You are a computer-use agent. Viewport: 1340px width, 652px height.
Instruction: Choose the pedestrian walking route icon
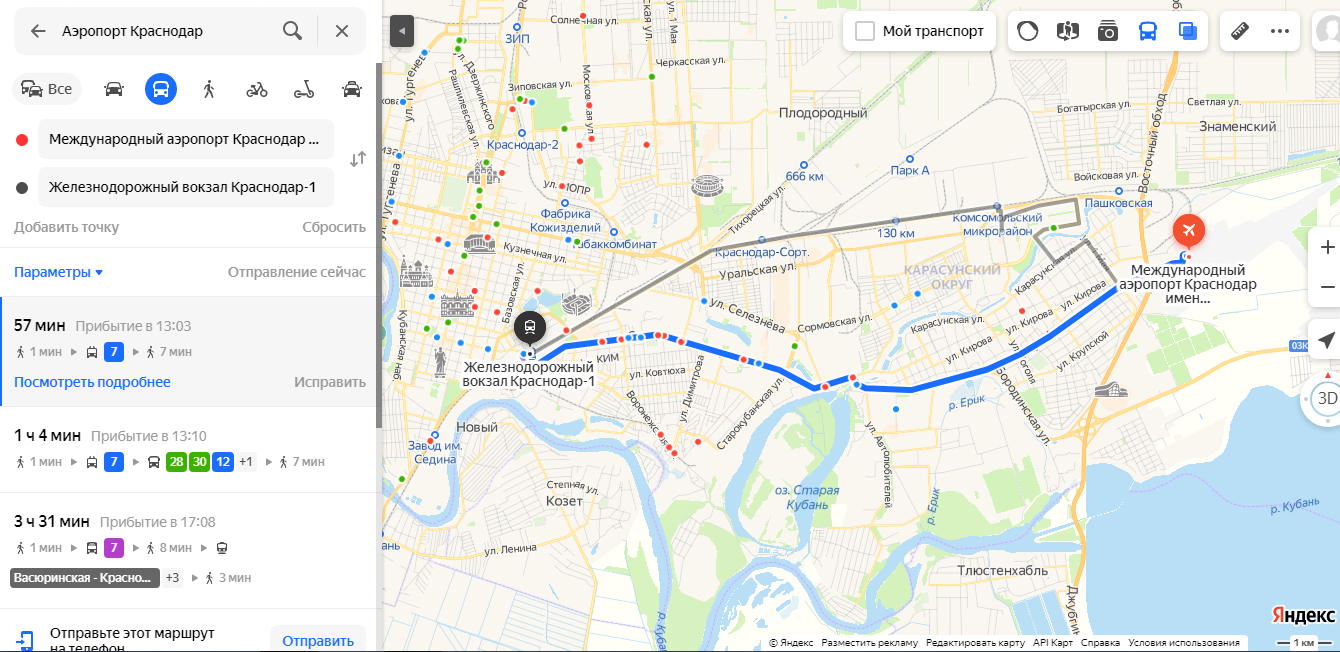(x=209, y=89)
